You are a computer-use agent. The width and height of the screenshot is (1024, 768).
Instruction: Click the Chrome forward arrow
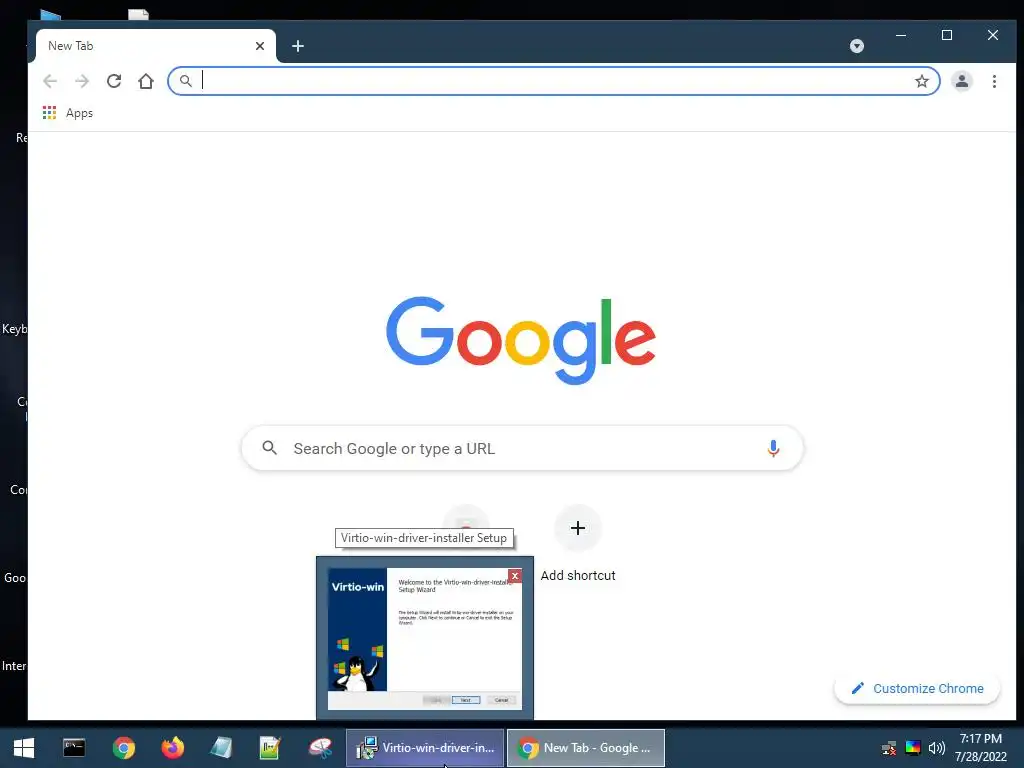[82, 81]
